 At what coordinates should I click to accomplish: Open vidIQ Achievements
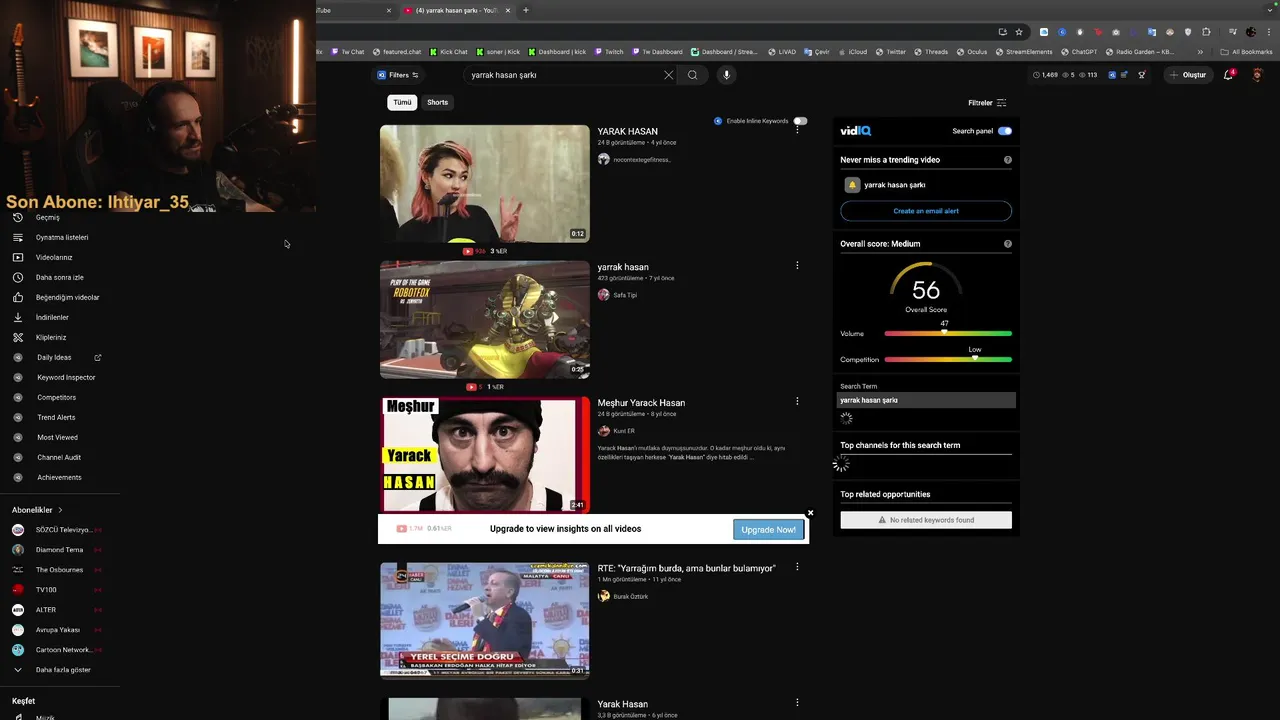click(x=59, y=477)
